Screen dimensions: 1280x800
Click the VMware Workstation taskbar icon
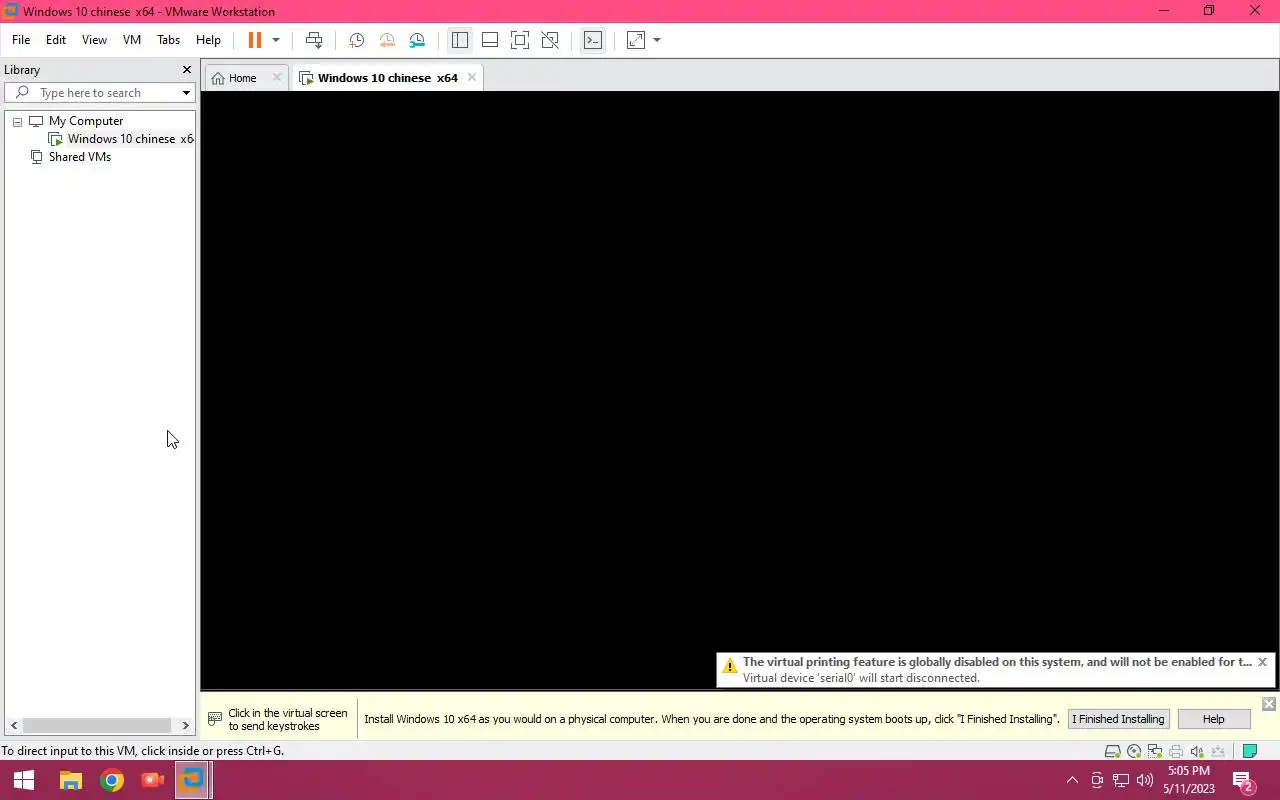192,780
